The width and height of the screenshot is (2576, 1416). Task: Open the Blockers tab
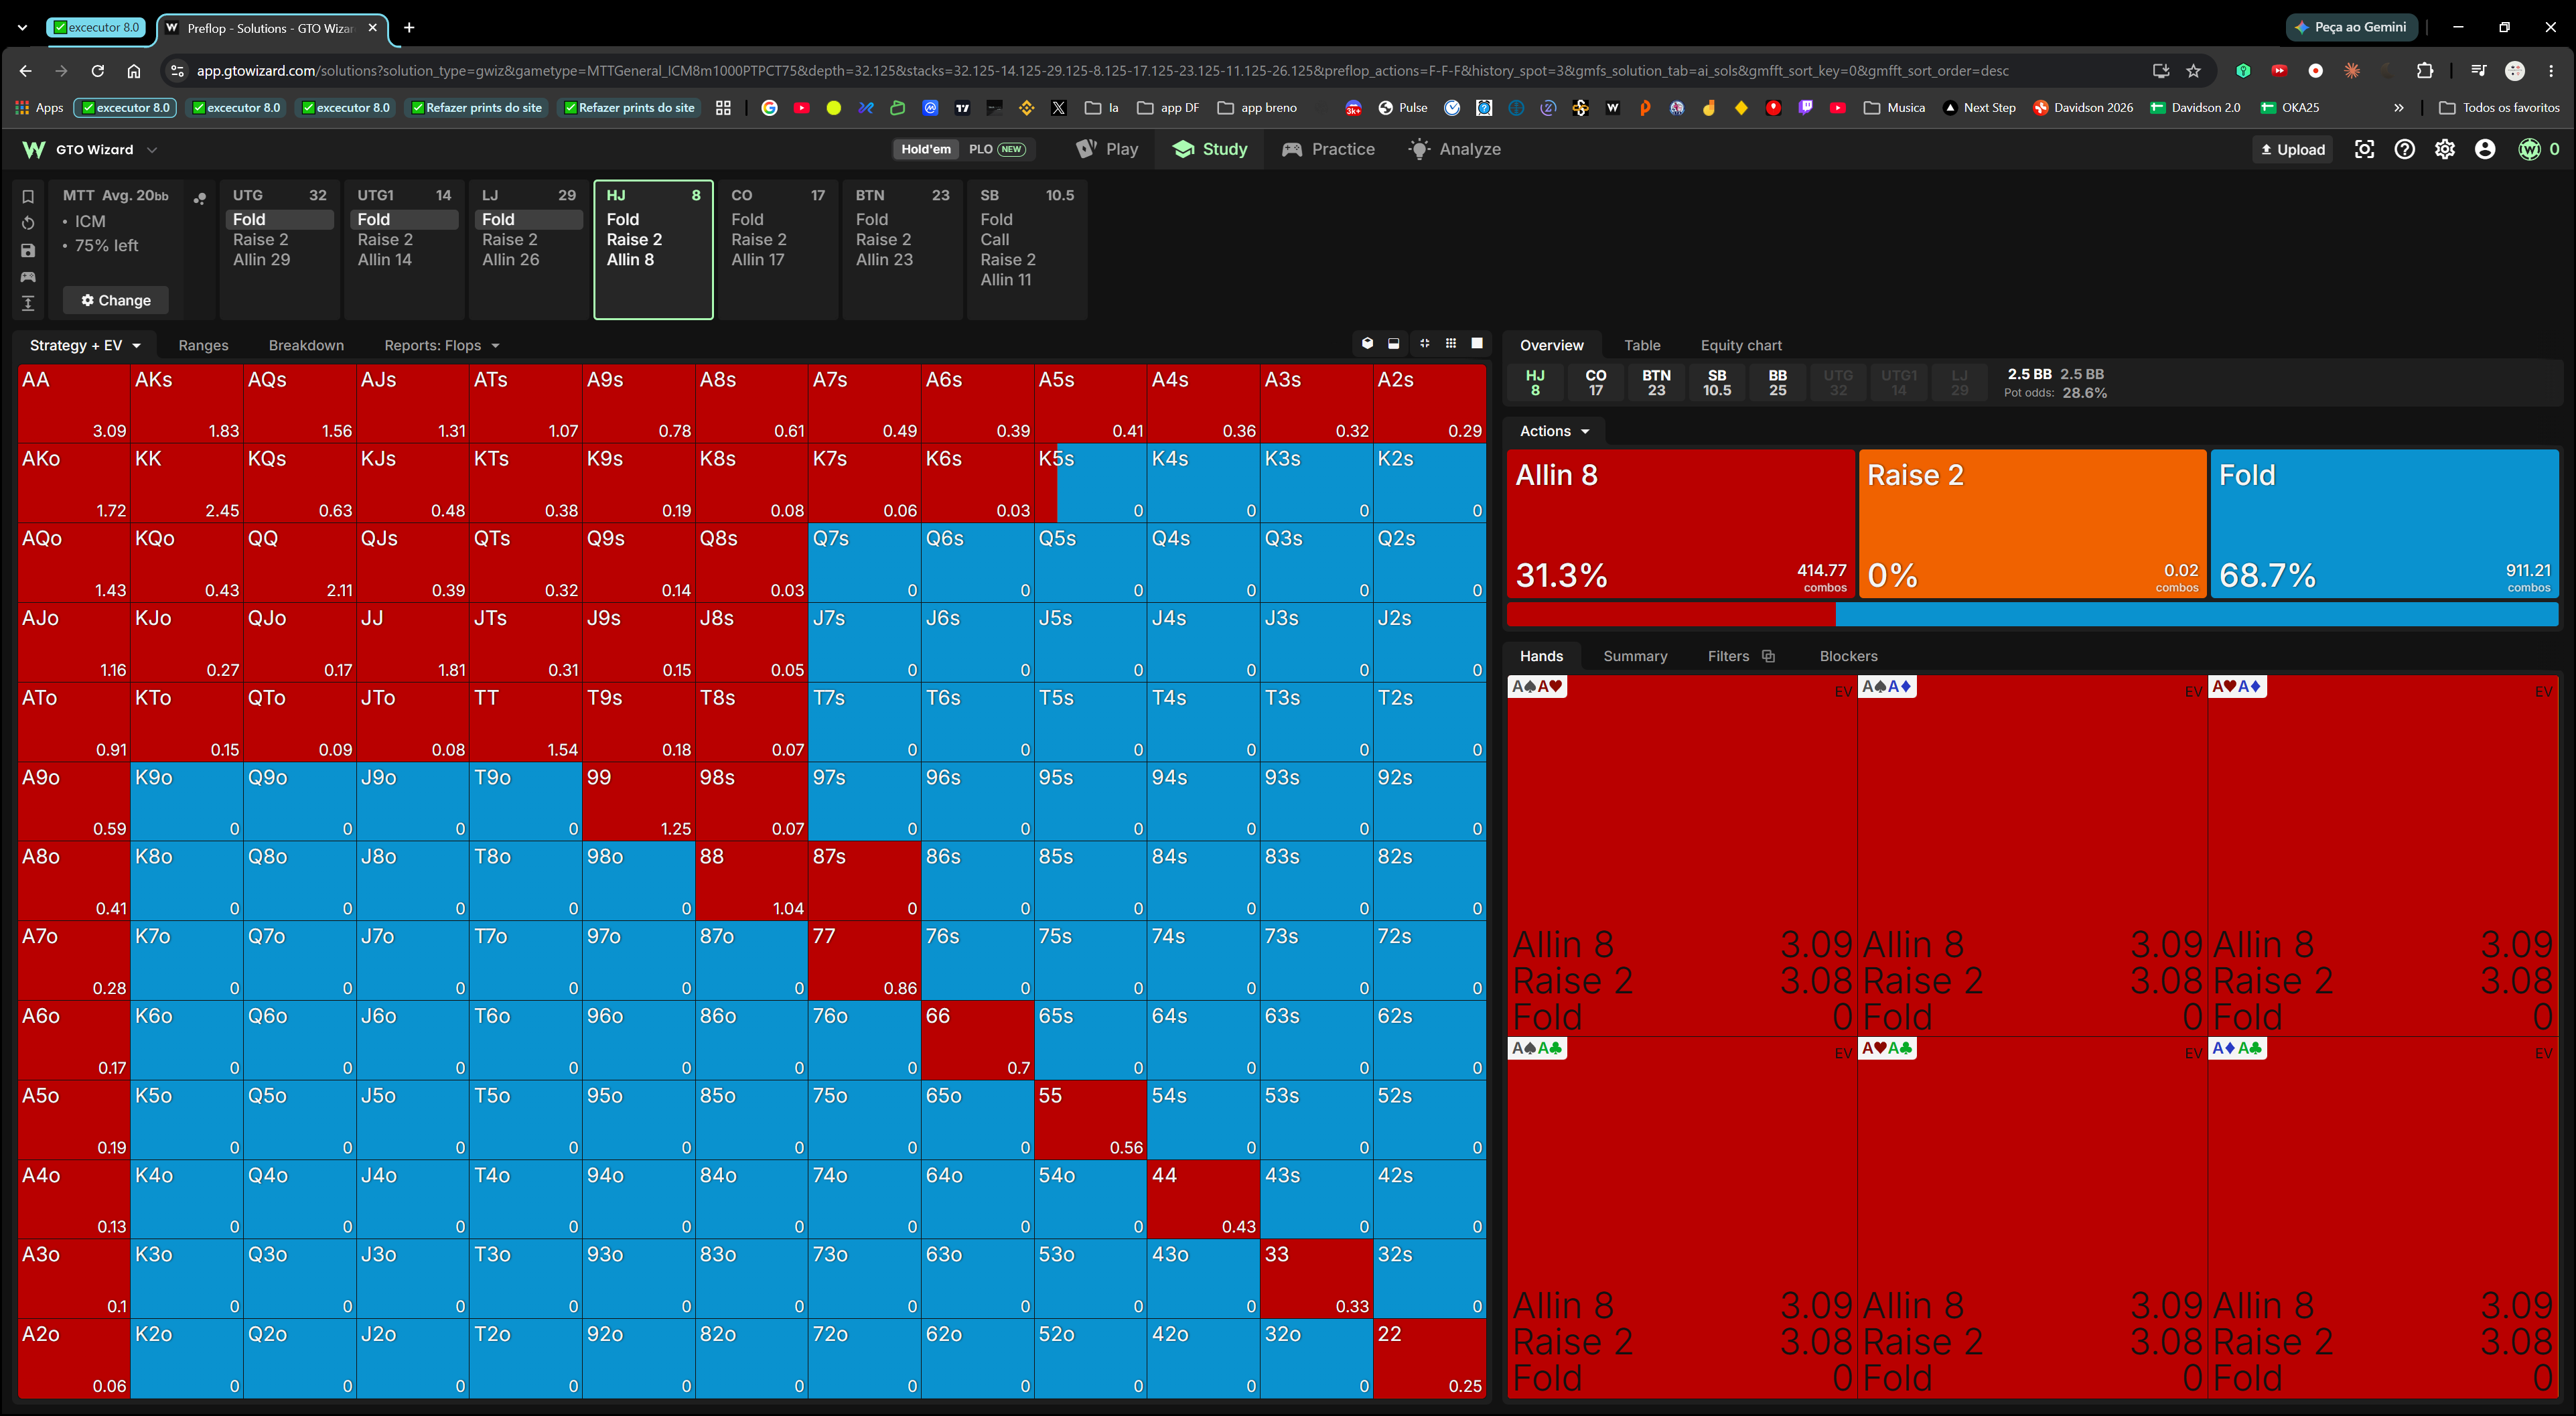tap(1848, 656)
